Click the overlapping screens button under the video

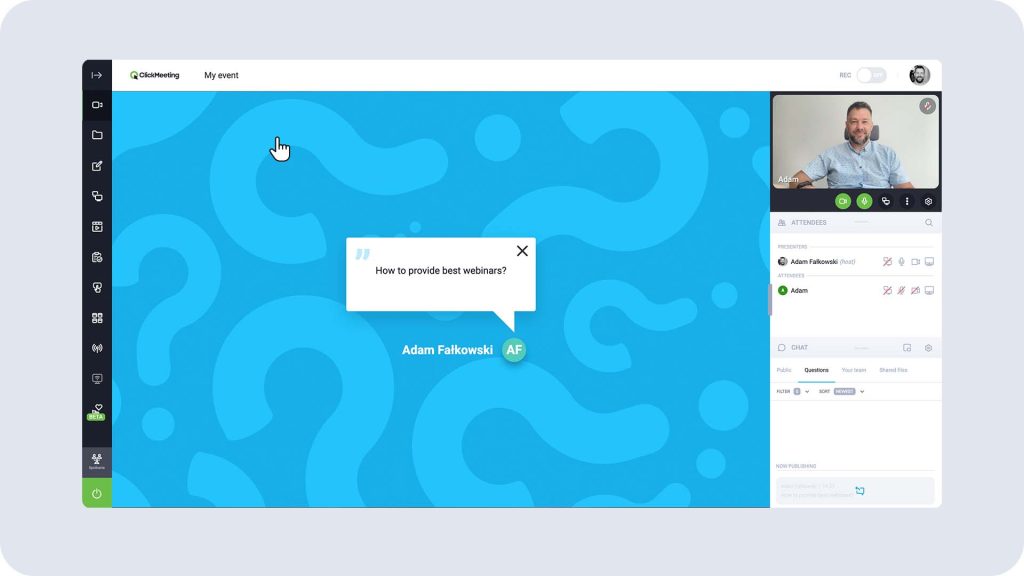[886, 202]
